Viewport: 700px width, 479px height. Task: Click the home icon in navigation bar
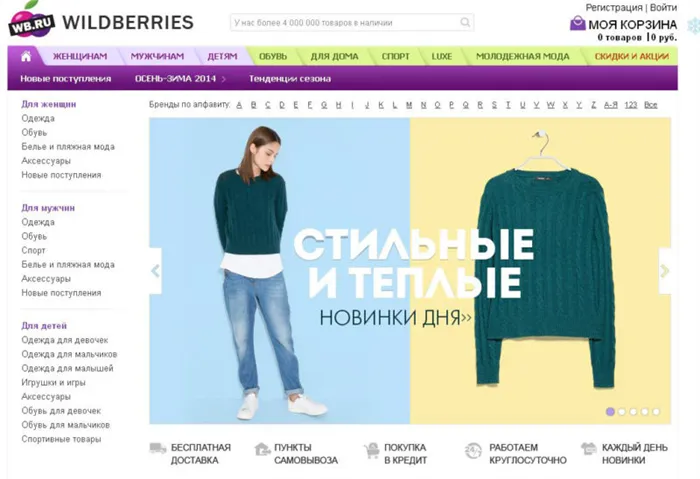click(26, 56)
